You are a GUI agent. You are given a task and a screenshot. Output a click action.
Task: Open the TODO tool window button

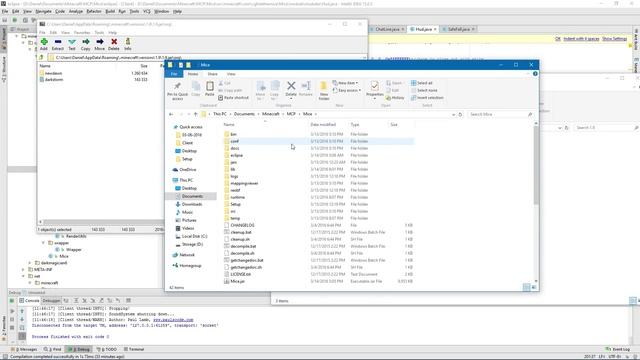click(x=107, y=349)
